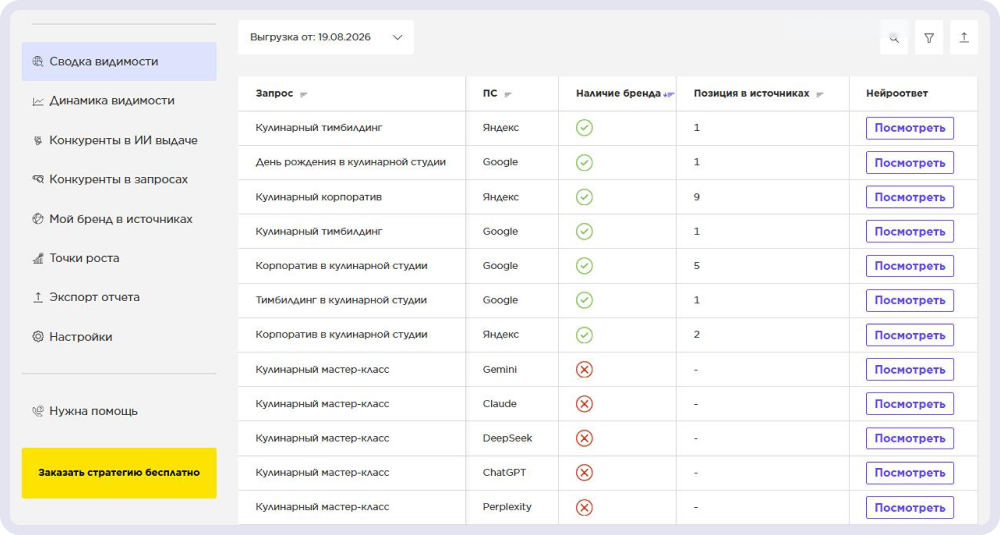Click the Настройки gear icon
The width and height of the screenshot is (1000, 535).
point(38,337)
